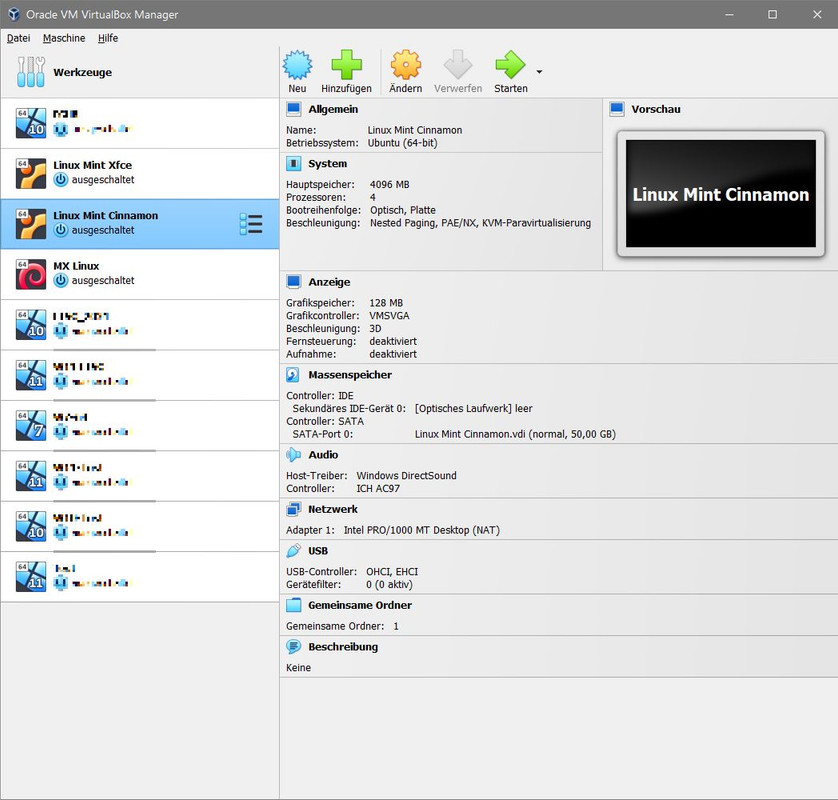Click the Audio section heading

[323, 454]
